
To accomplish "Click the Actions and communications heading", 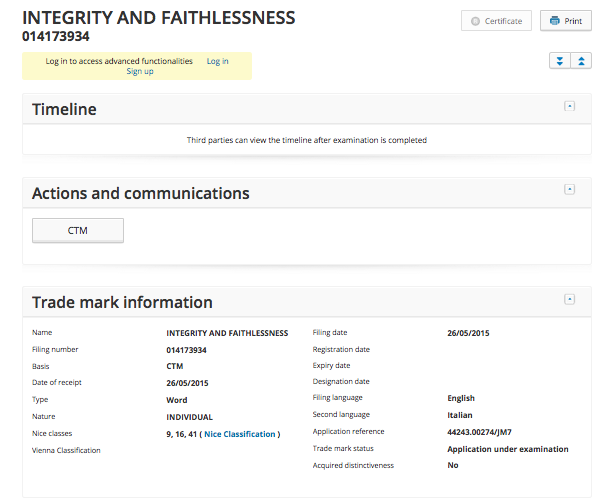I will click(141, 193).
